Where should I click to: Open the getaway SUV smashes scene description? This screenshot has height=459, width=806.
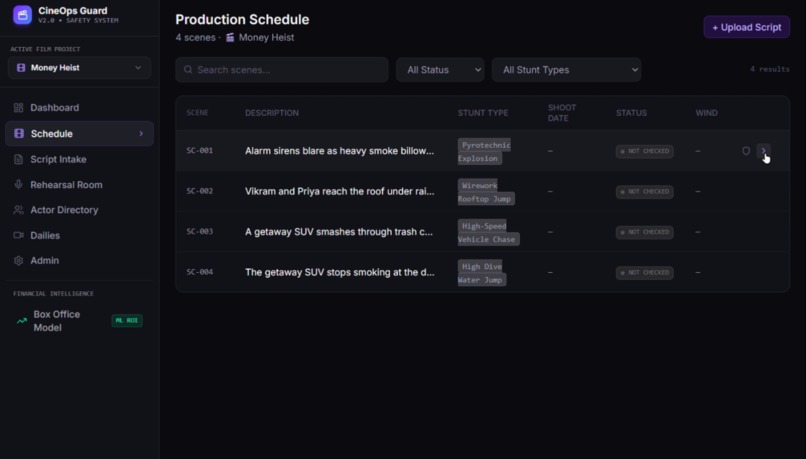click(x=339, y=232)
